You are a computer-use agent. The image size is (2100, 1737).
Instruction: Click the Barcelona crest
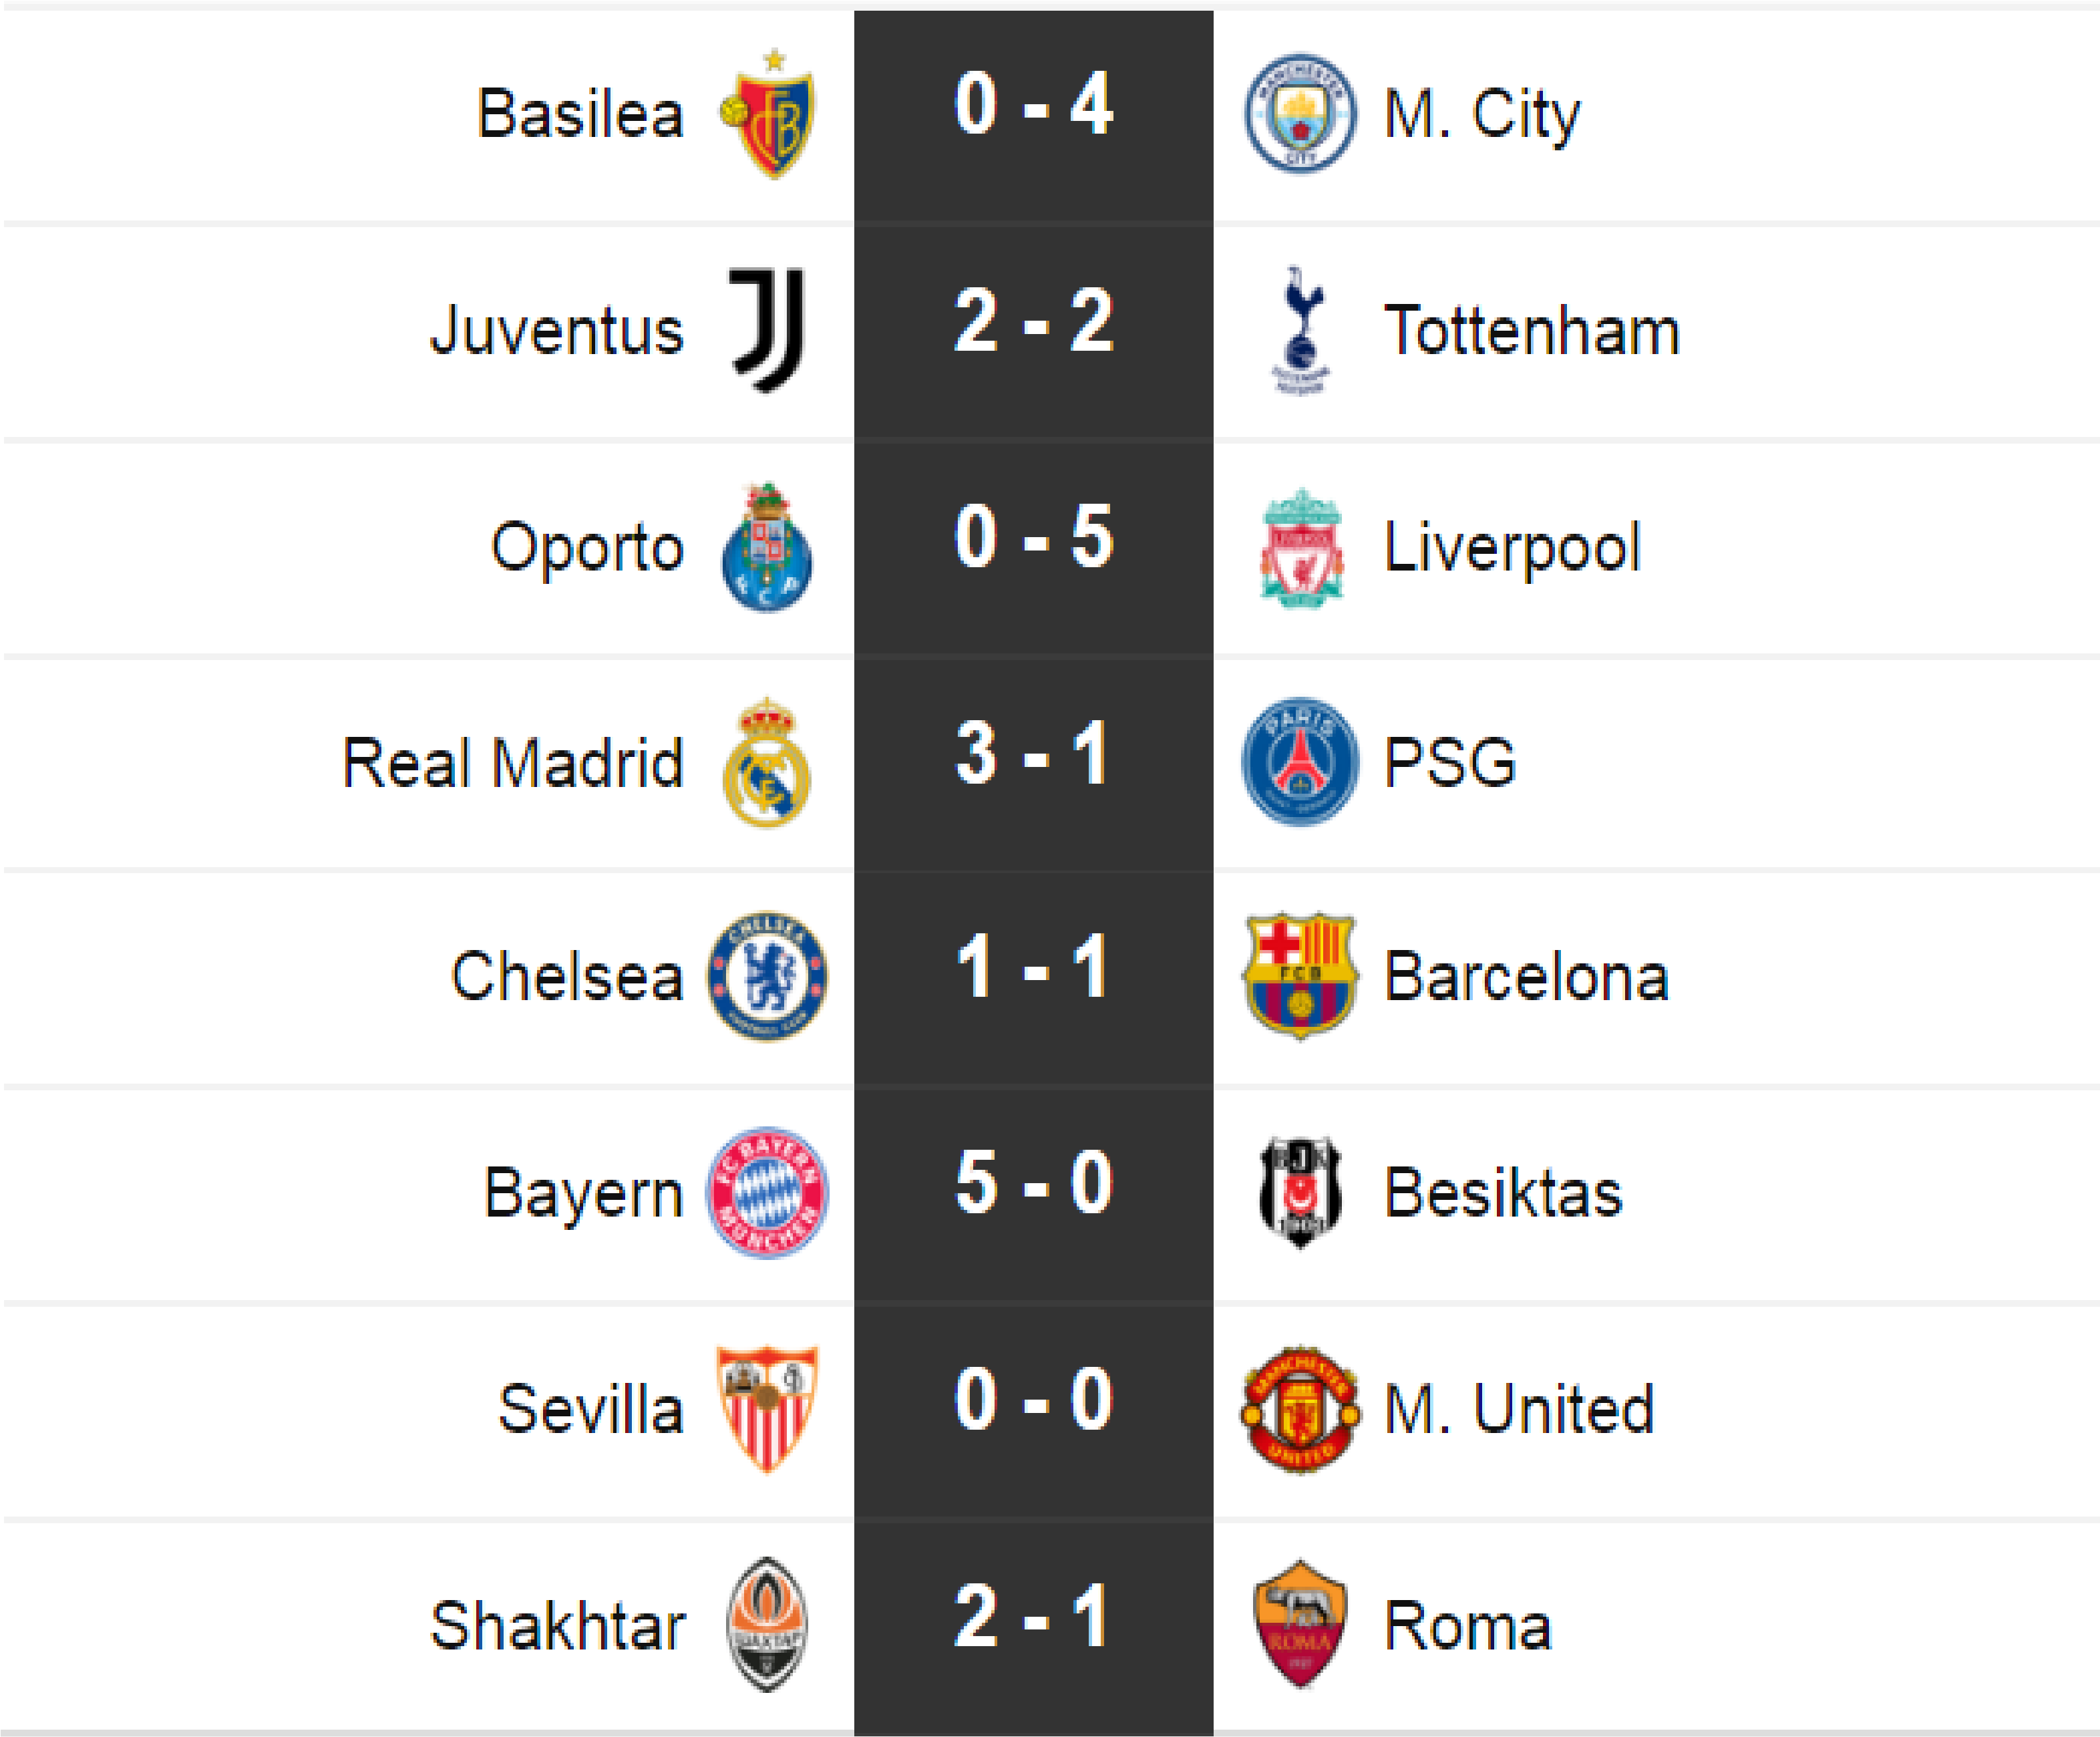pos(1300,976)
